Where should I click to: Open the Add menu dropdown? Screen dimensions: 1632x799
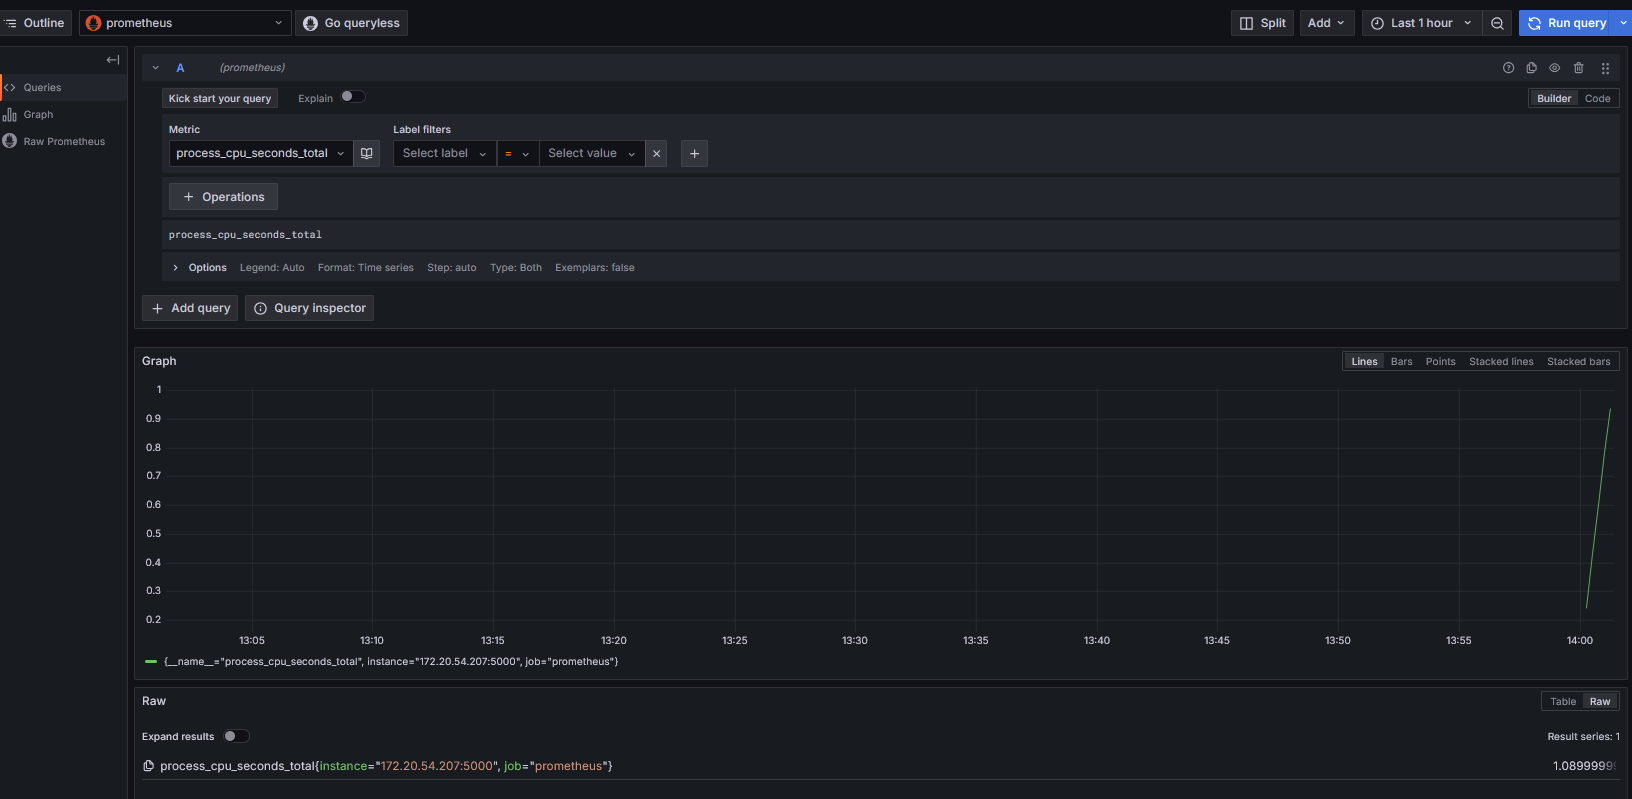click(1326, 23)
